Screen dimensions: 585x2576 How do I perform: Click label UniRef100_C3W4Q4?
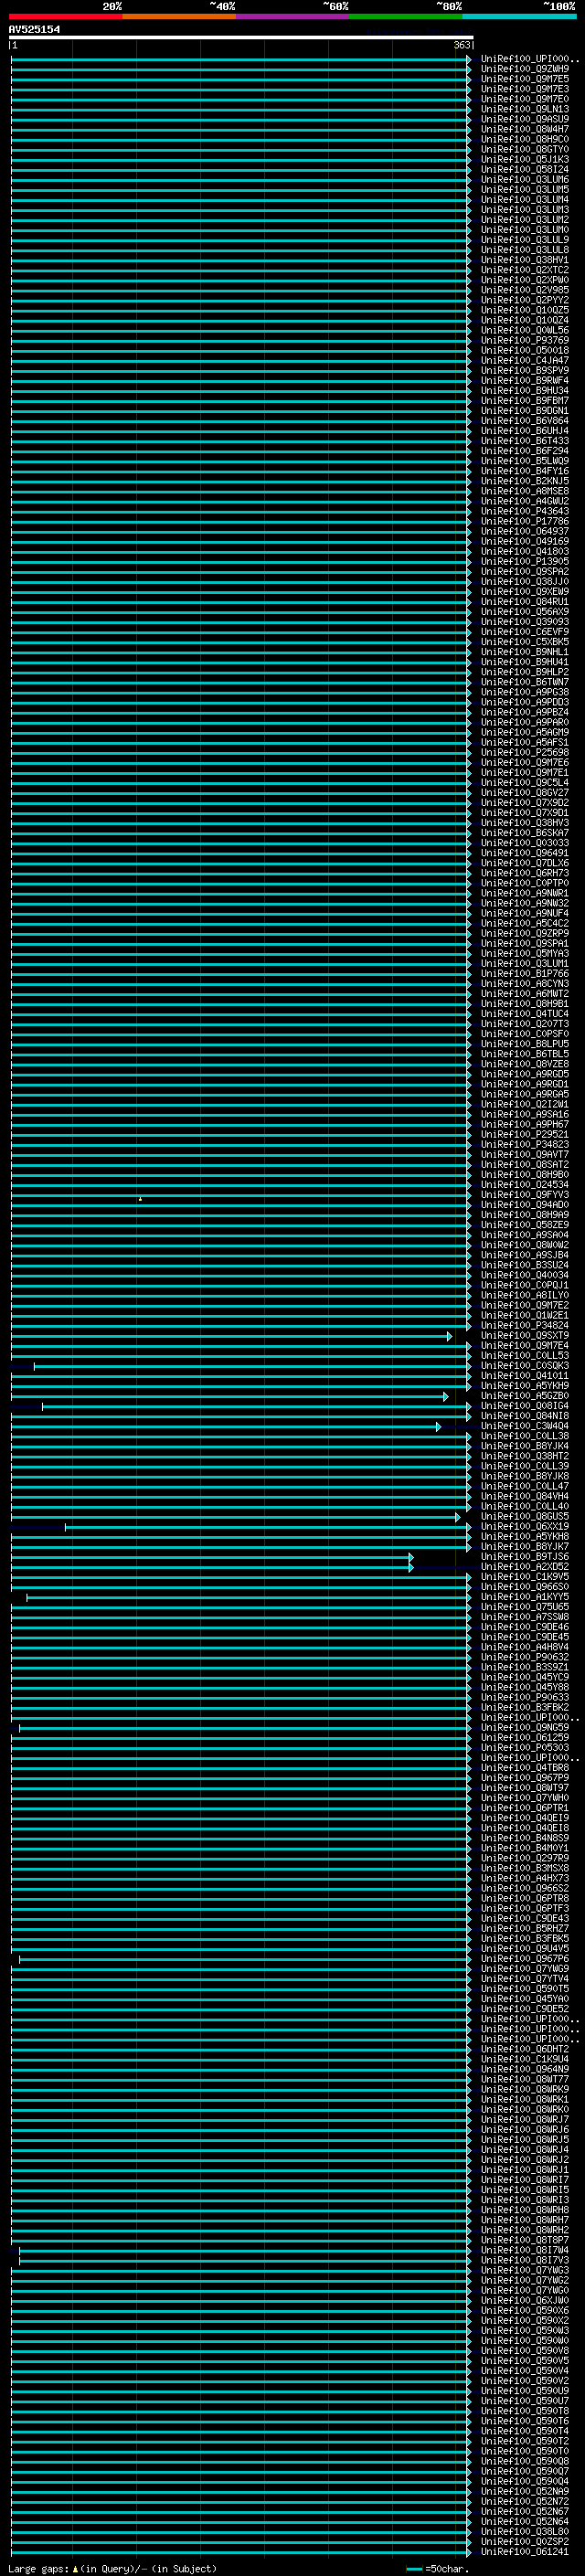[525, 1426]
